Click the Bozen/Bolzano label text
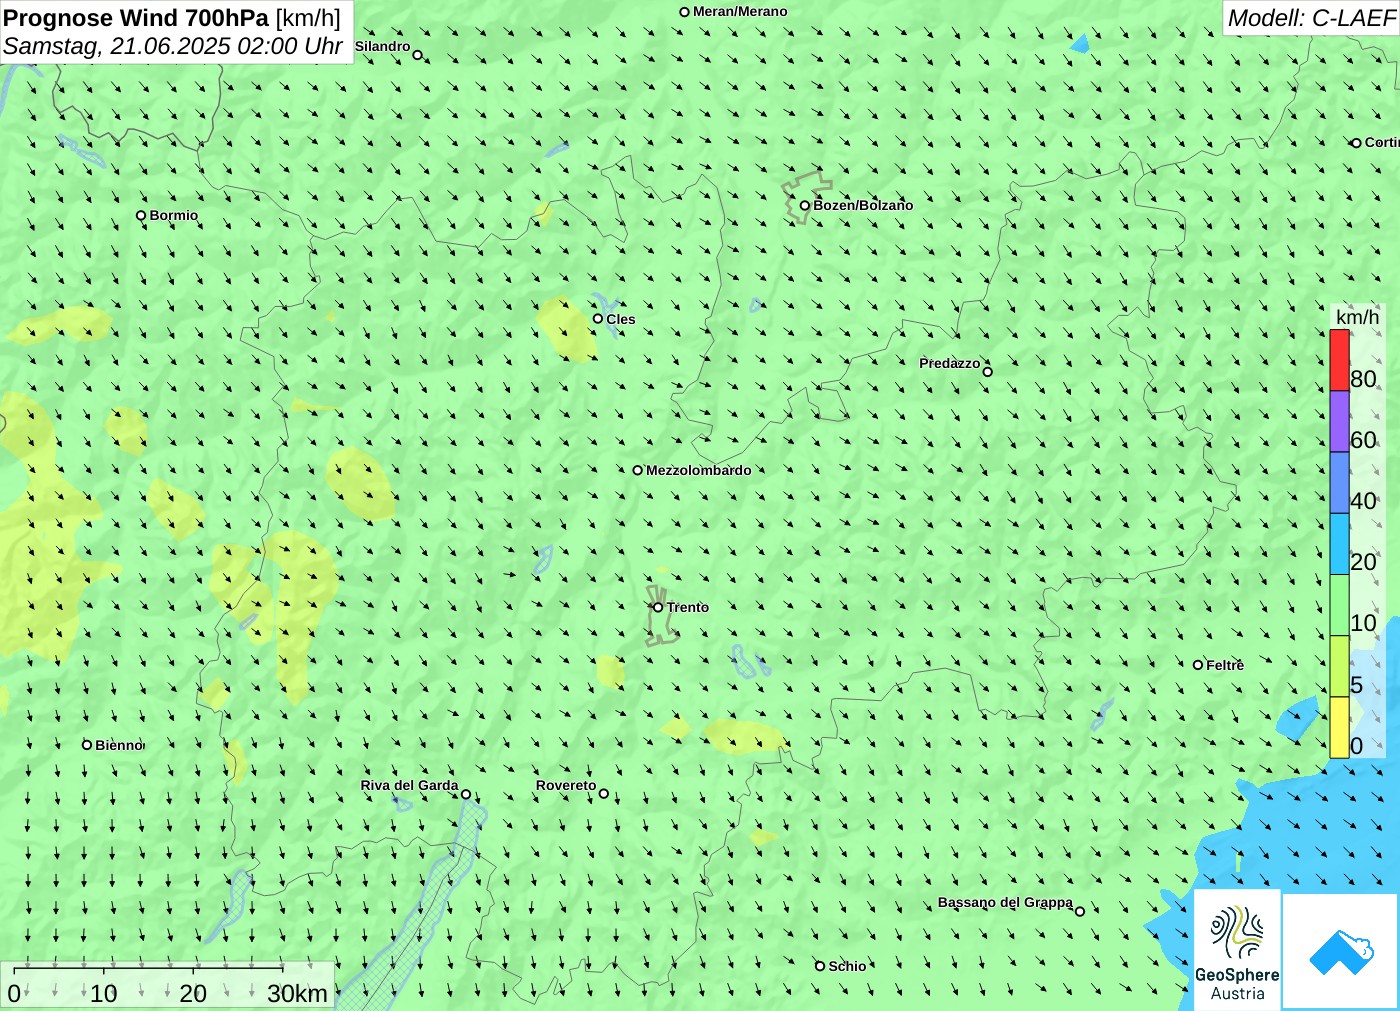1400x1011 pixels. (x=863, y=205)
